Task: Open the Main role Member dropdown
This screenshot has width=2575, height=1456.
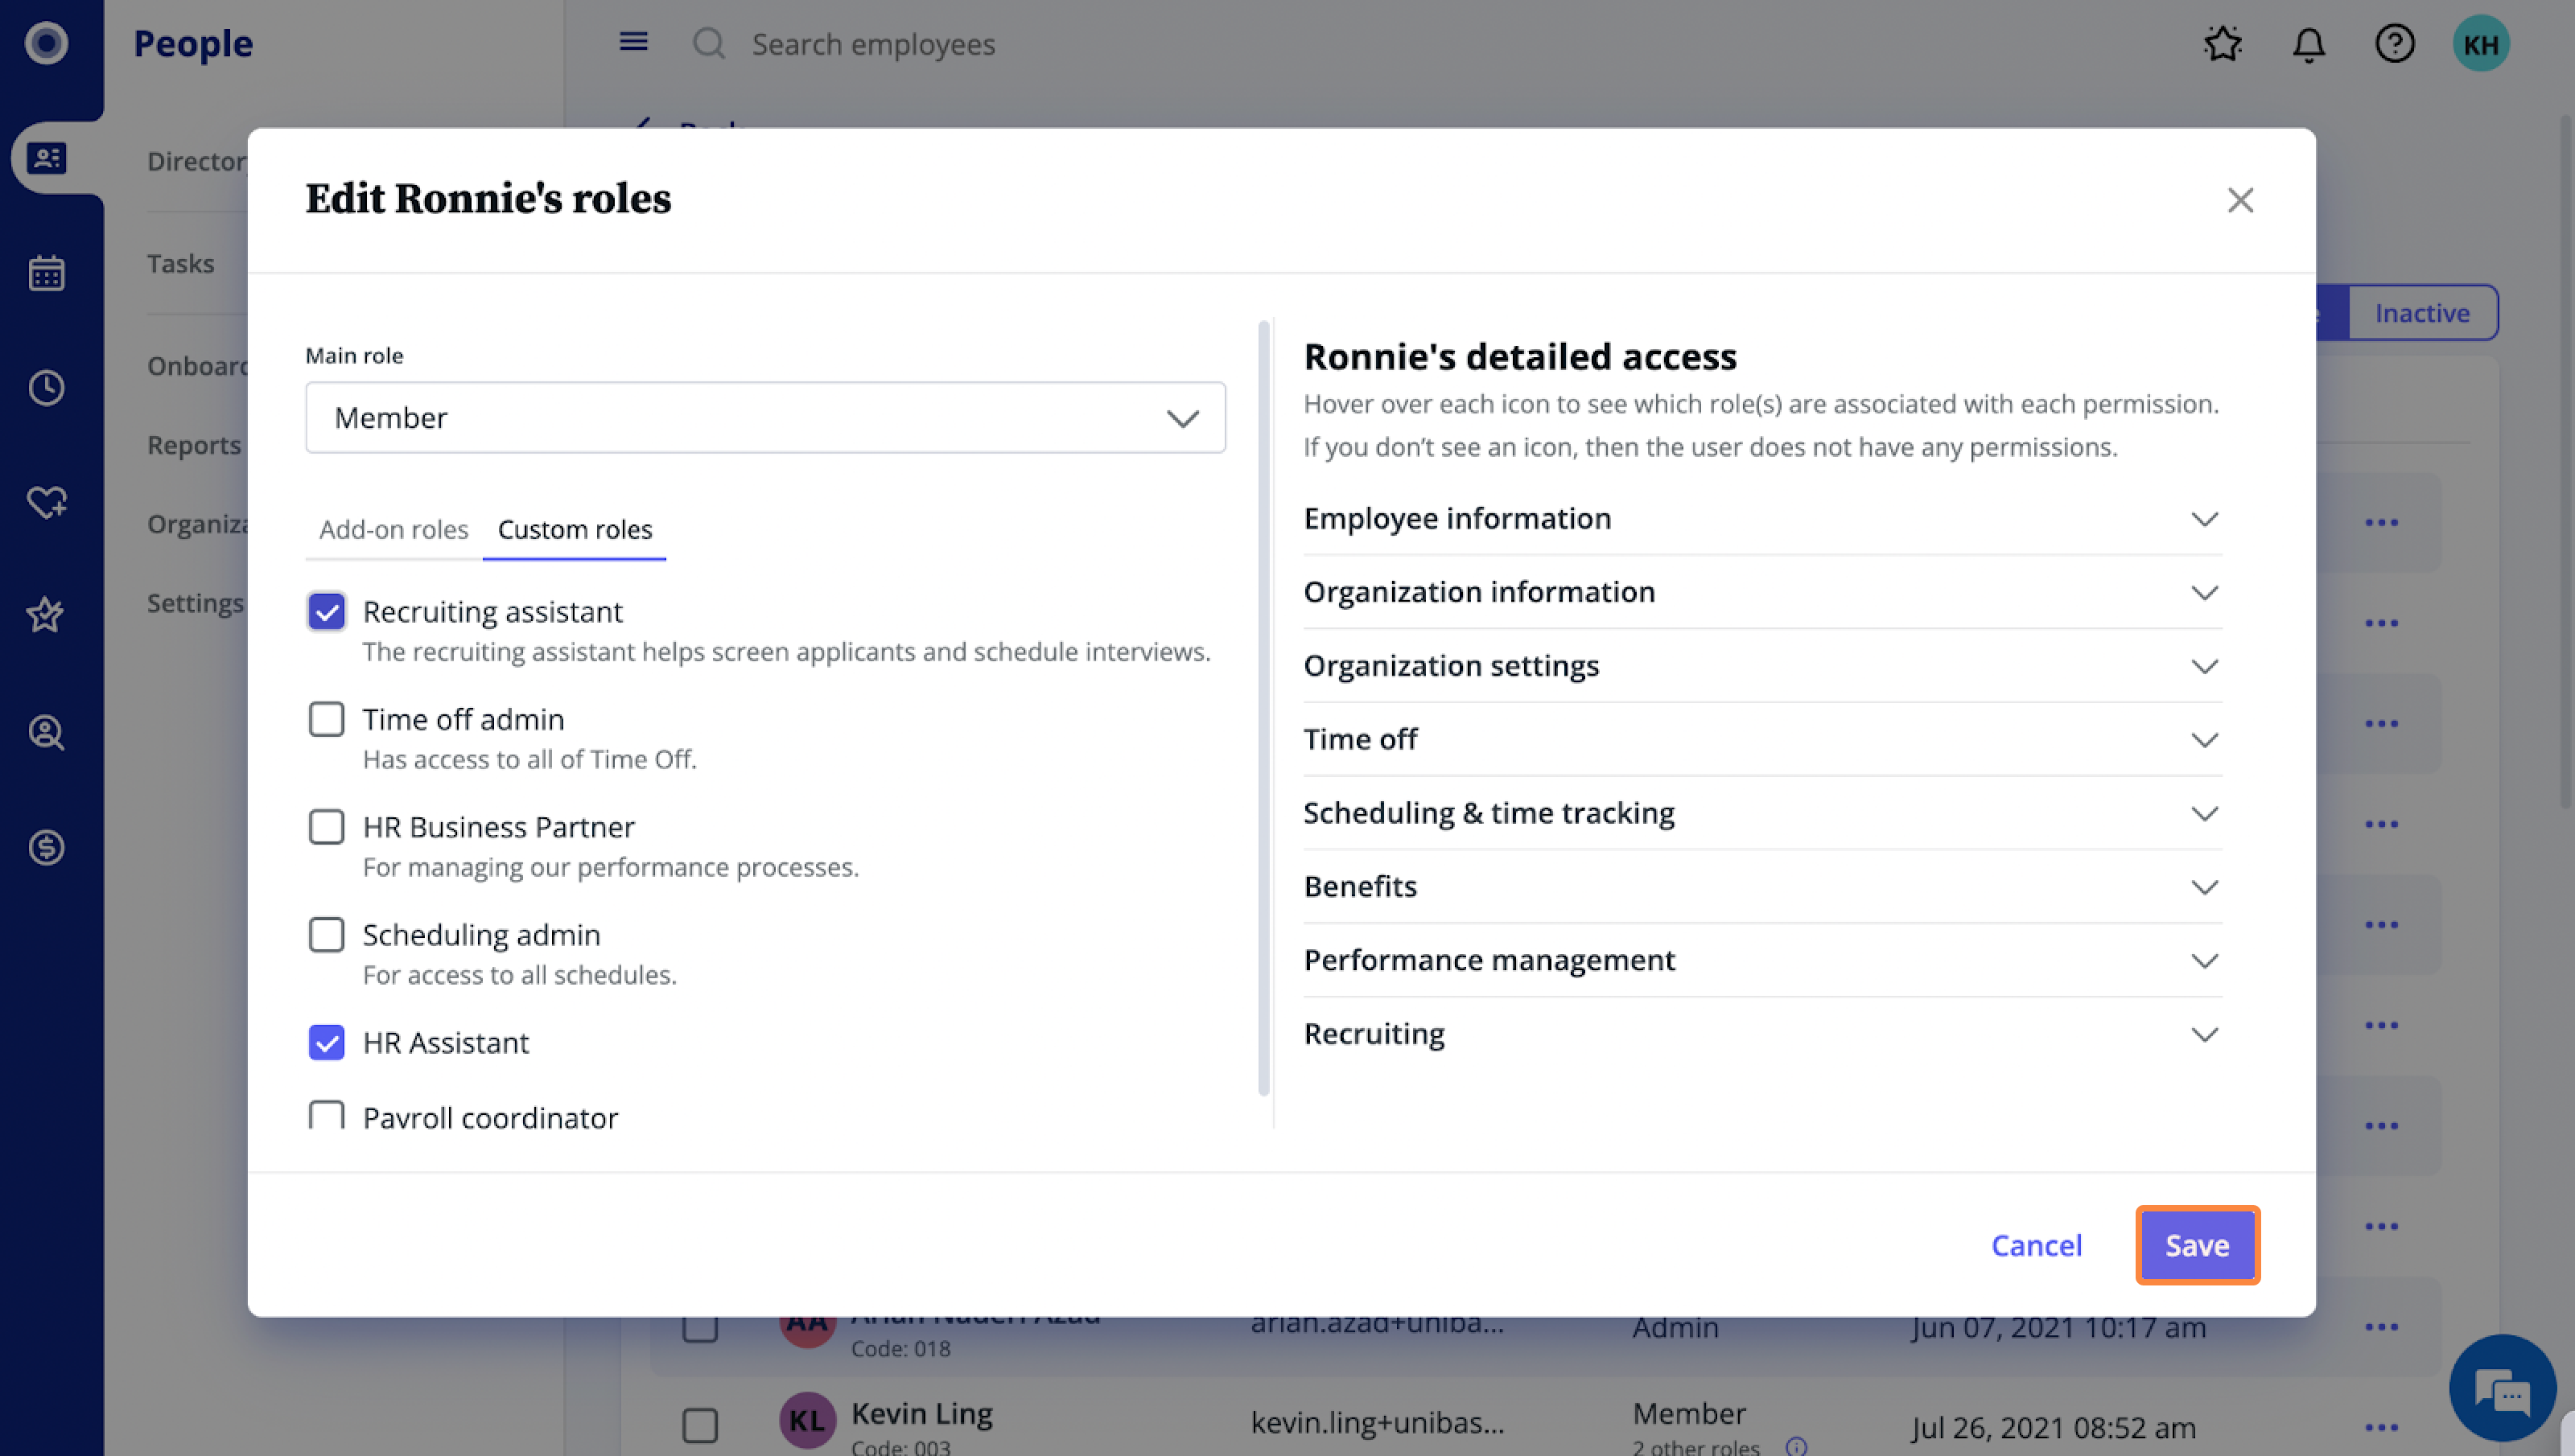Action: (x=765, y=417)
